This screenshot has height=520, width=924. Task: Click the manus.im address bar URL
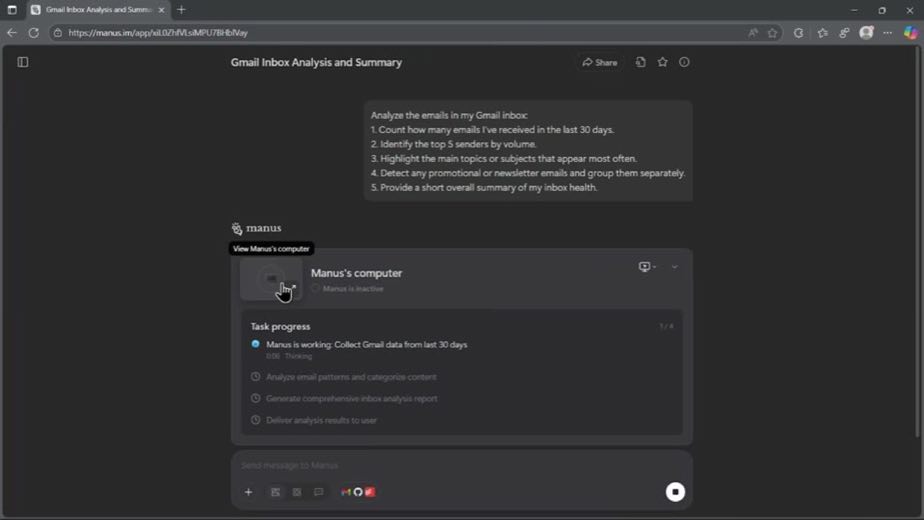158,33
